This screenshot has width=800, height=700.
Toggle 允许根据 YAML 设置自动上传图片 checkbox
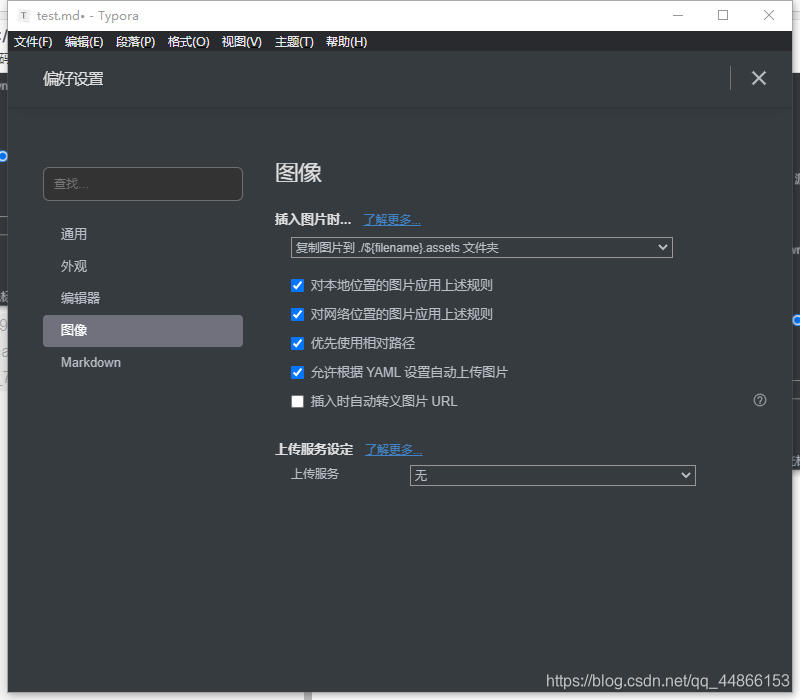click(297, 372)
